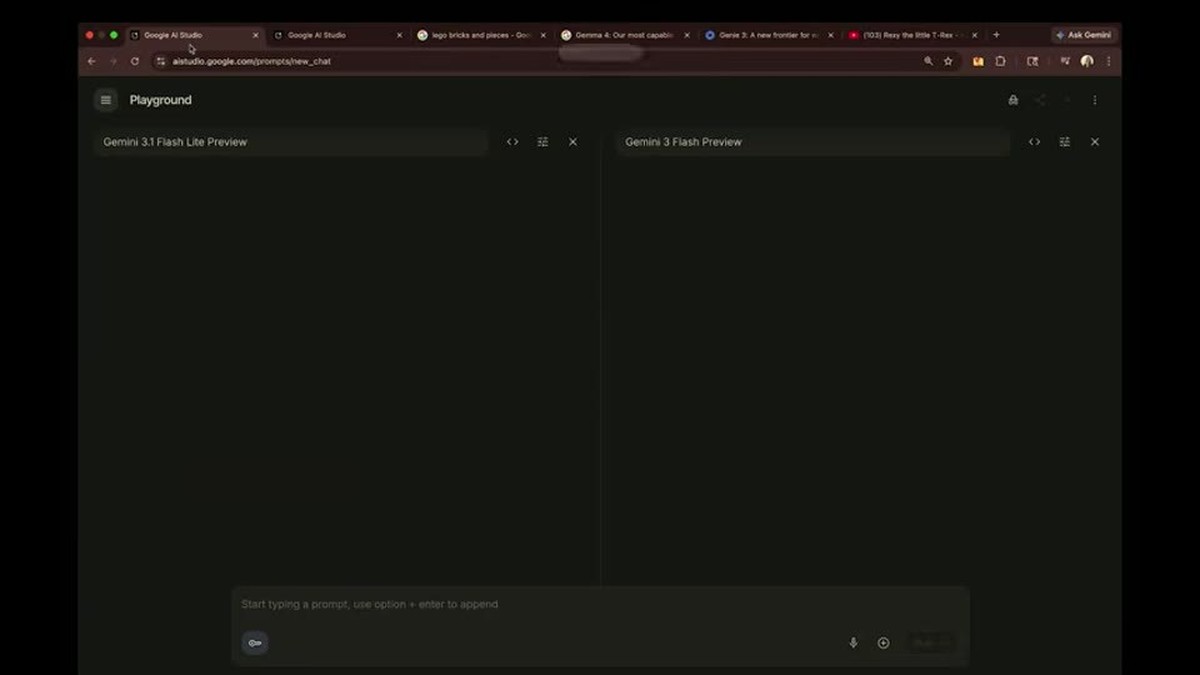Open run settings for Gemini 3.1 Flash Lite panel
This screenshot has width=1200, height=675.
click(x=543, y=142)
